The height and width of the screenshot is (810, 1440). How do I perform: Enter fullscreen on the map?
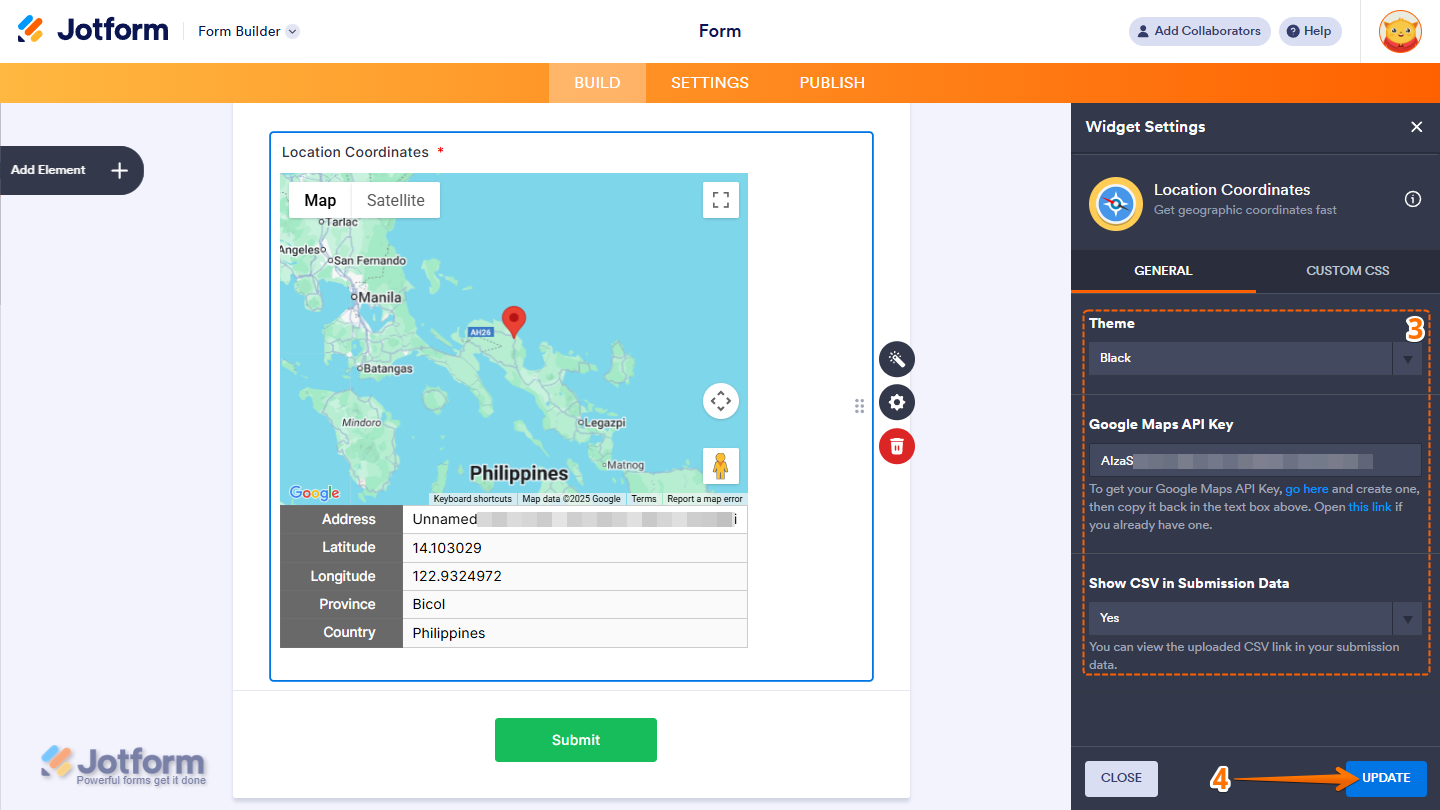point(721,199)
